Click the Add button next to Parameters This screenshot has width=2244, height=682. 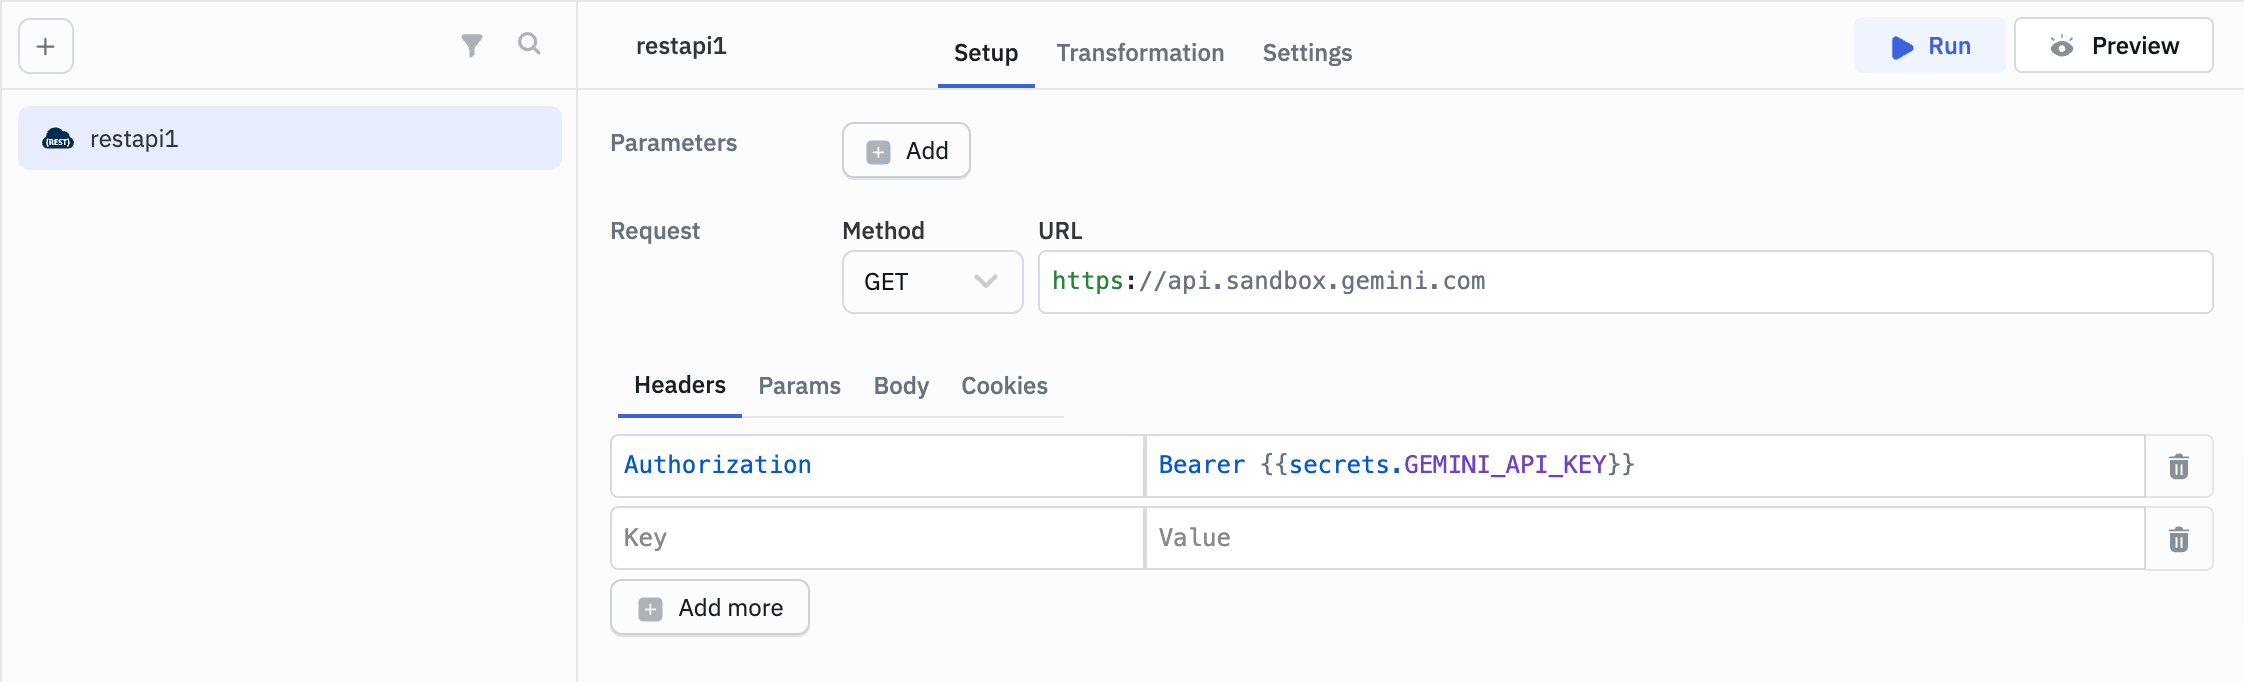[905, 150]
